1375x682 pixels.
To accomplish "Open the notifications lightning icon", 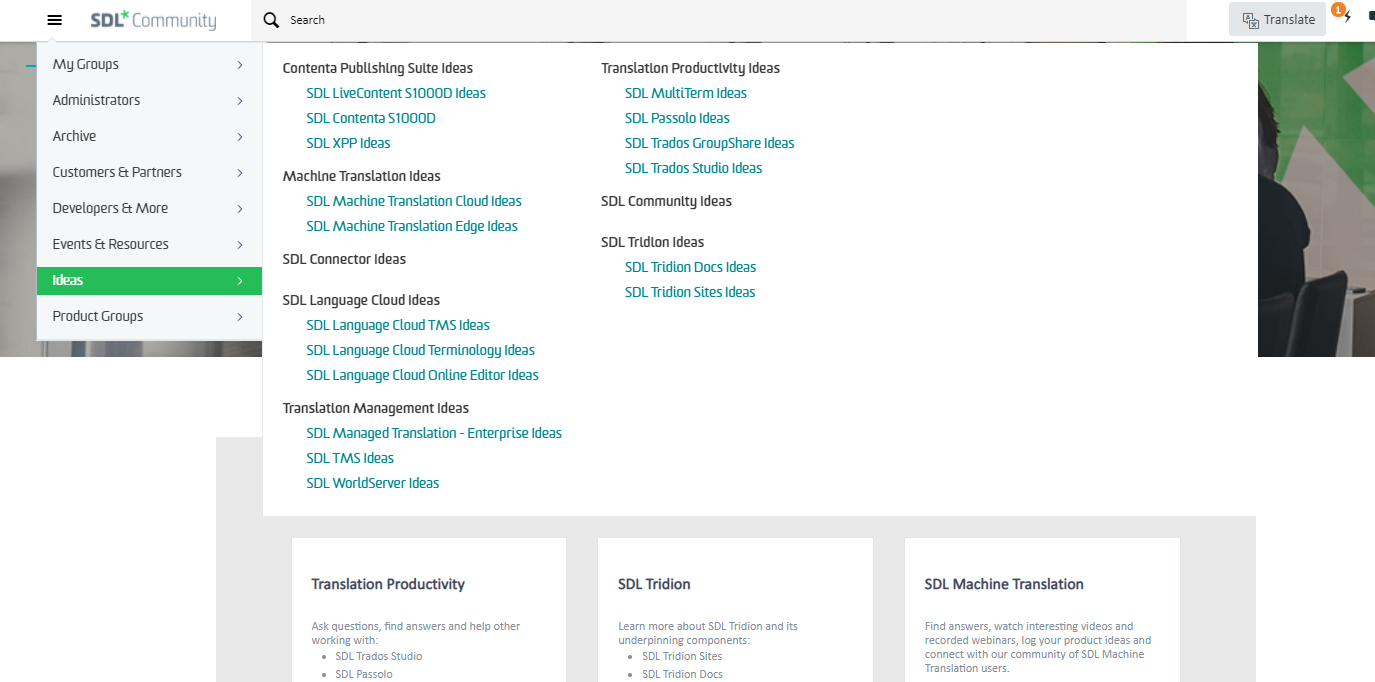I will (x=1347, y=18).
